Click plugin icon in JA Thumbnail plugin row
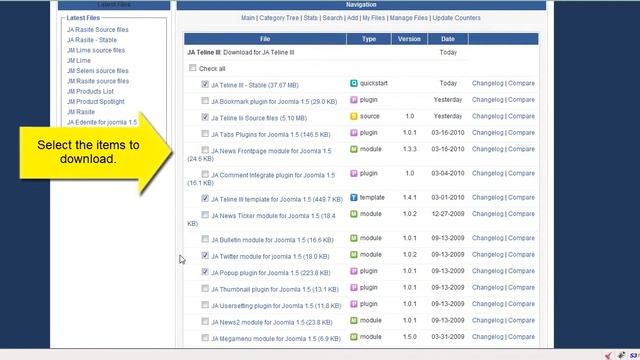Viewport: 640px width, 360px height. pos(354,288)
